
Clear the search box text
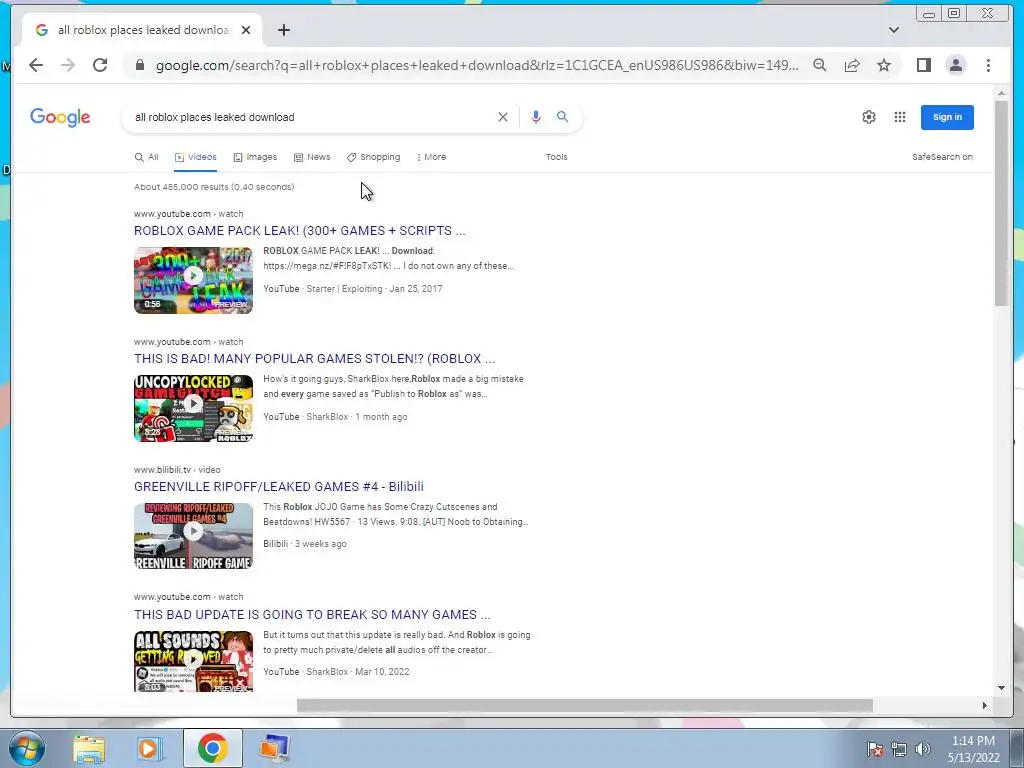pos(503,117)
